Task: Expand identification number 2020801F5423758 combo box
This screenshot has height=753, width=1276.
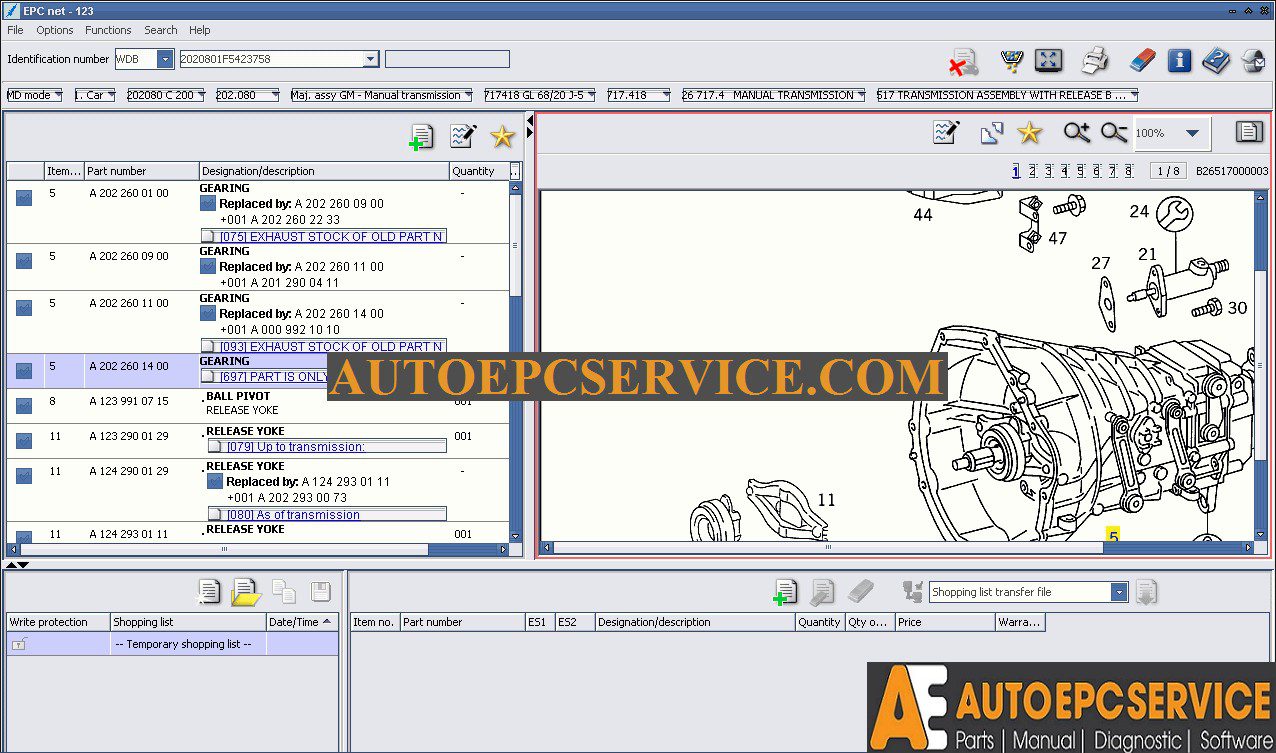Action: coord(371,59)
